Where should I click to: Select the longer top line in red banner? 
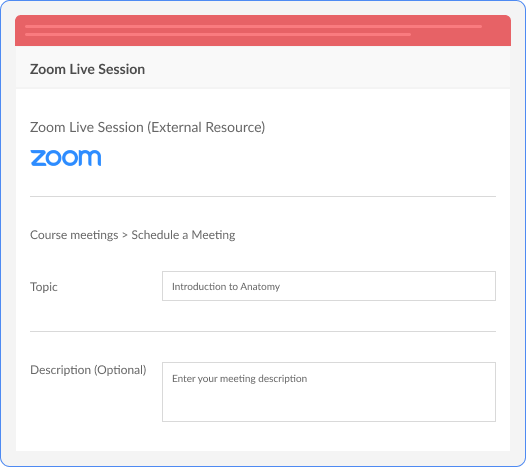tap(253, 27)
